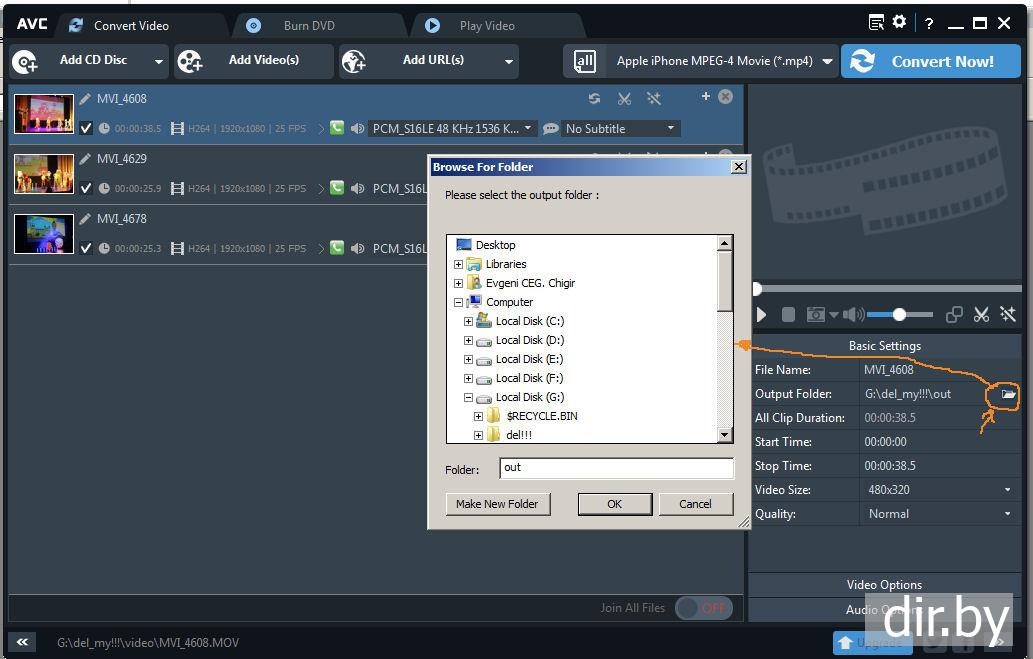Click the output folder browse icon
The image size is (1033, 659).
pos(1008,395)
